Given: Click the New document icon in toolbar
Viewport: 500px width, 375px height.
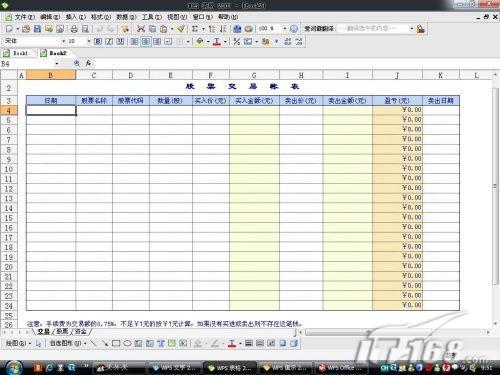Looking at the screenshot, I should point(9,29).
